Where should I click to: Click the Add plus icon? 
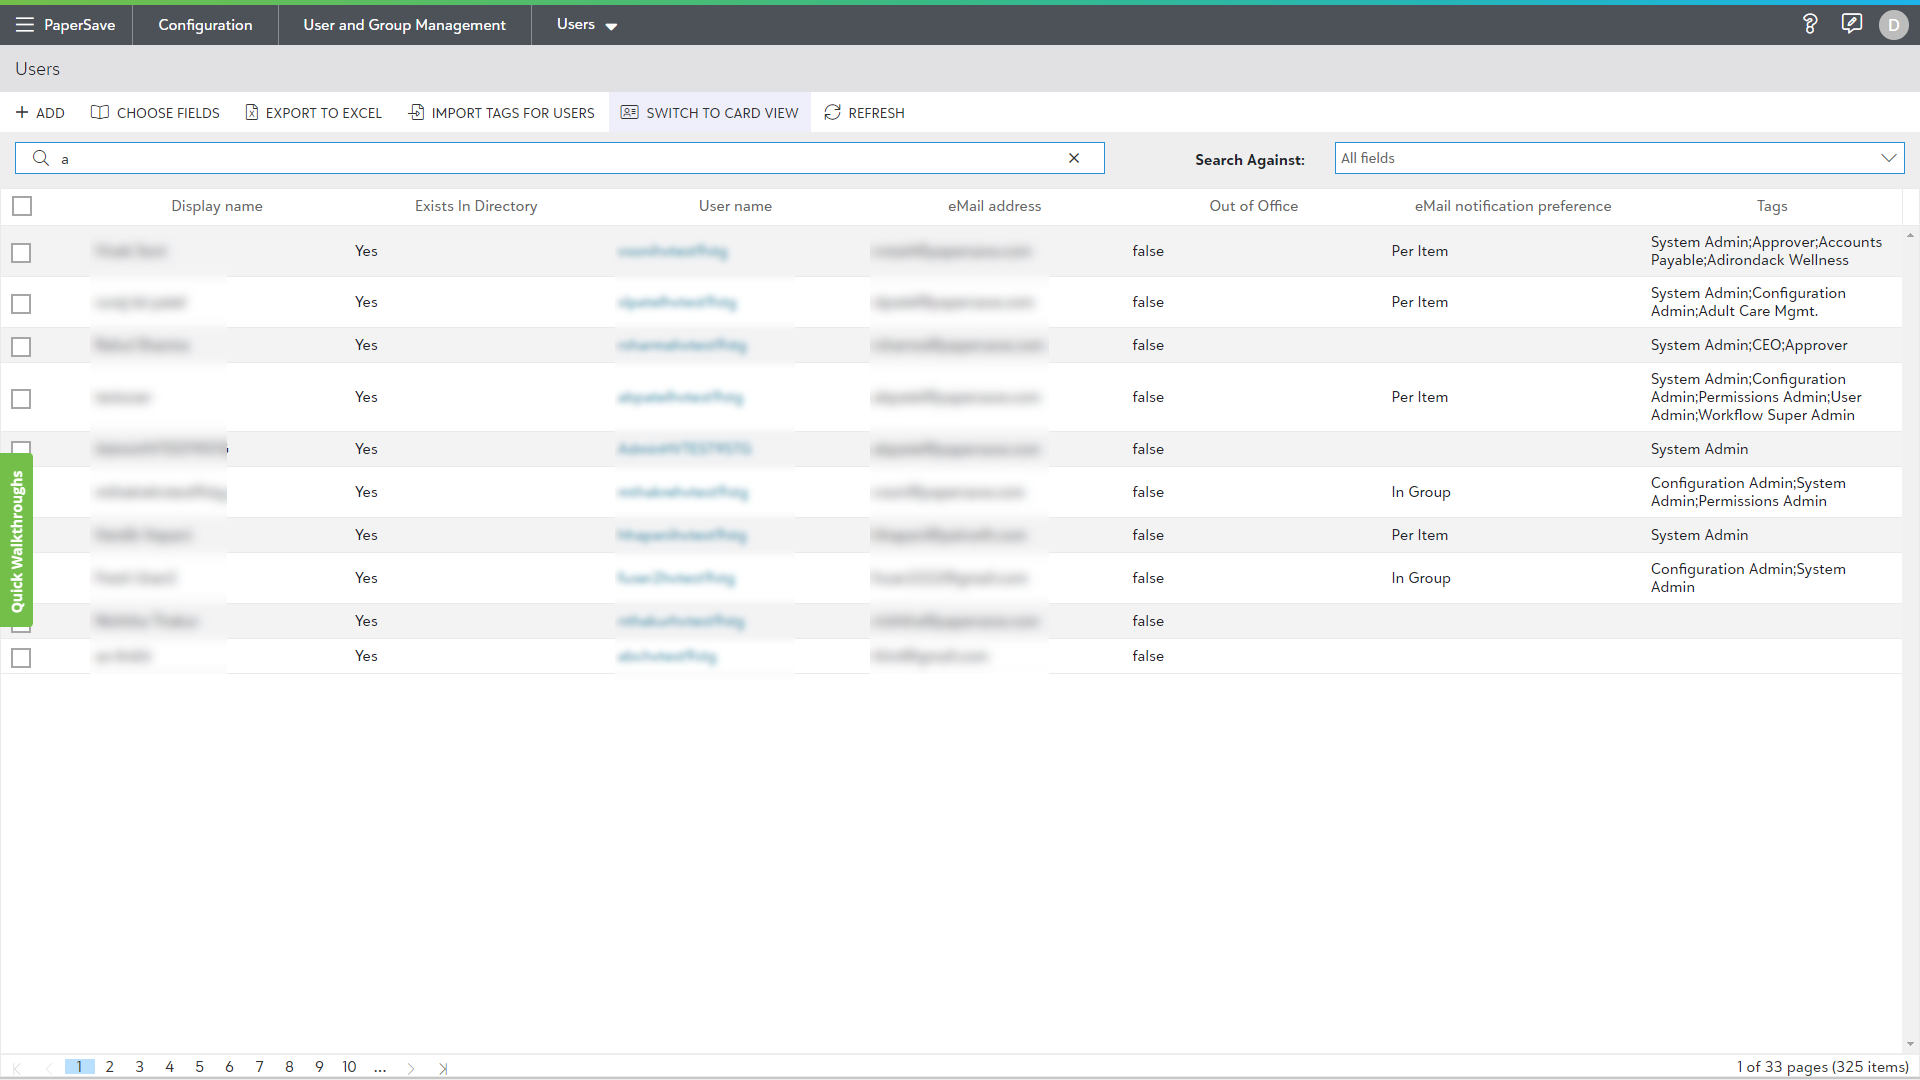(22, 113)
